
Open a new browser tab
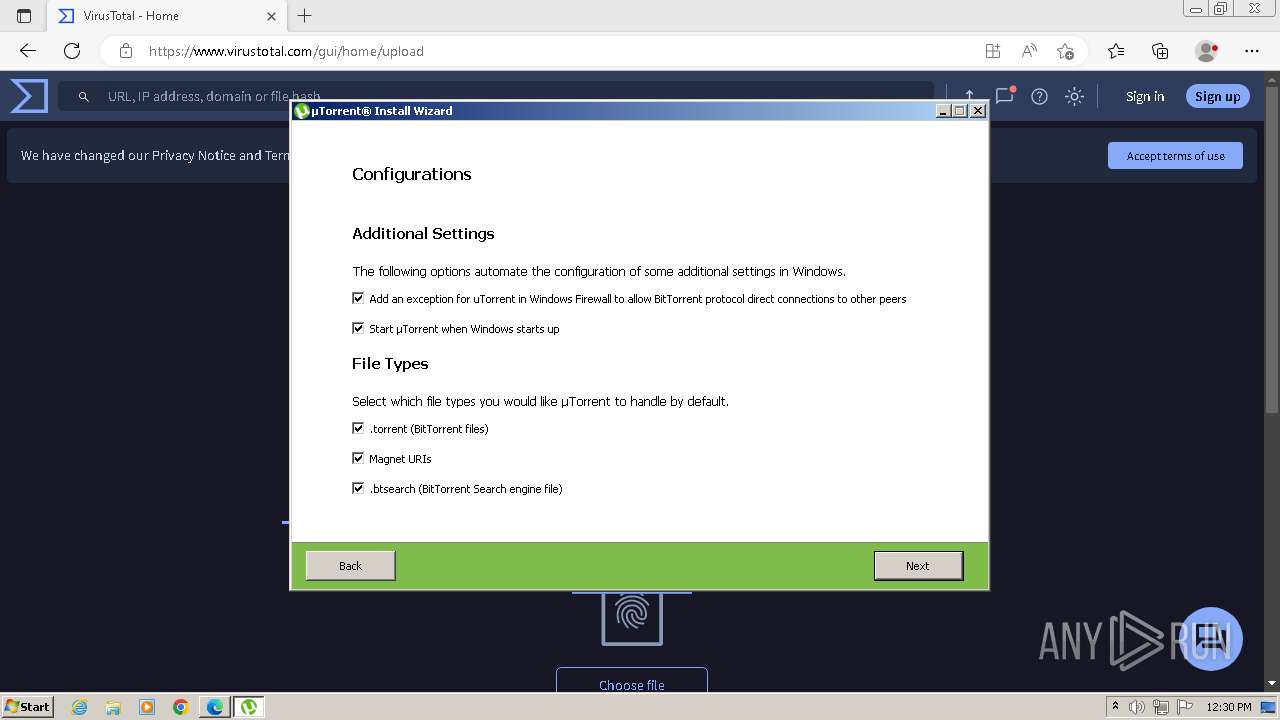[x=305, y=16]
